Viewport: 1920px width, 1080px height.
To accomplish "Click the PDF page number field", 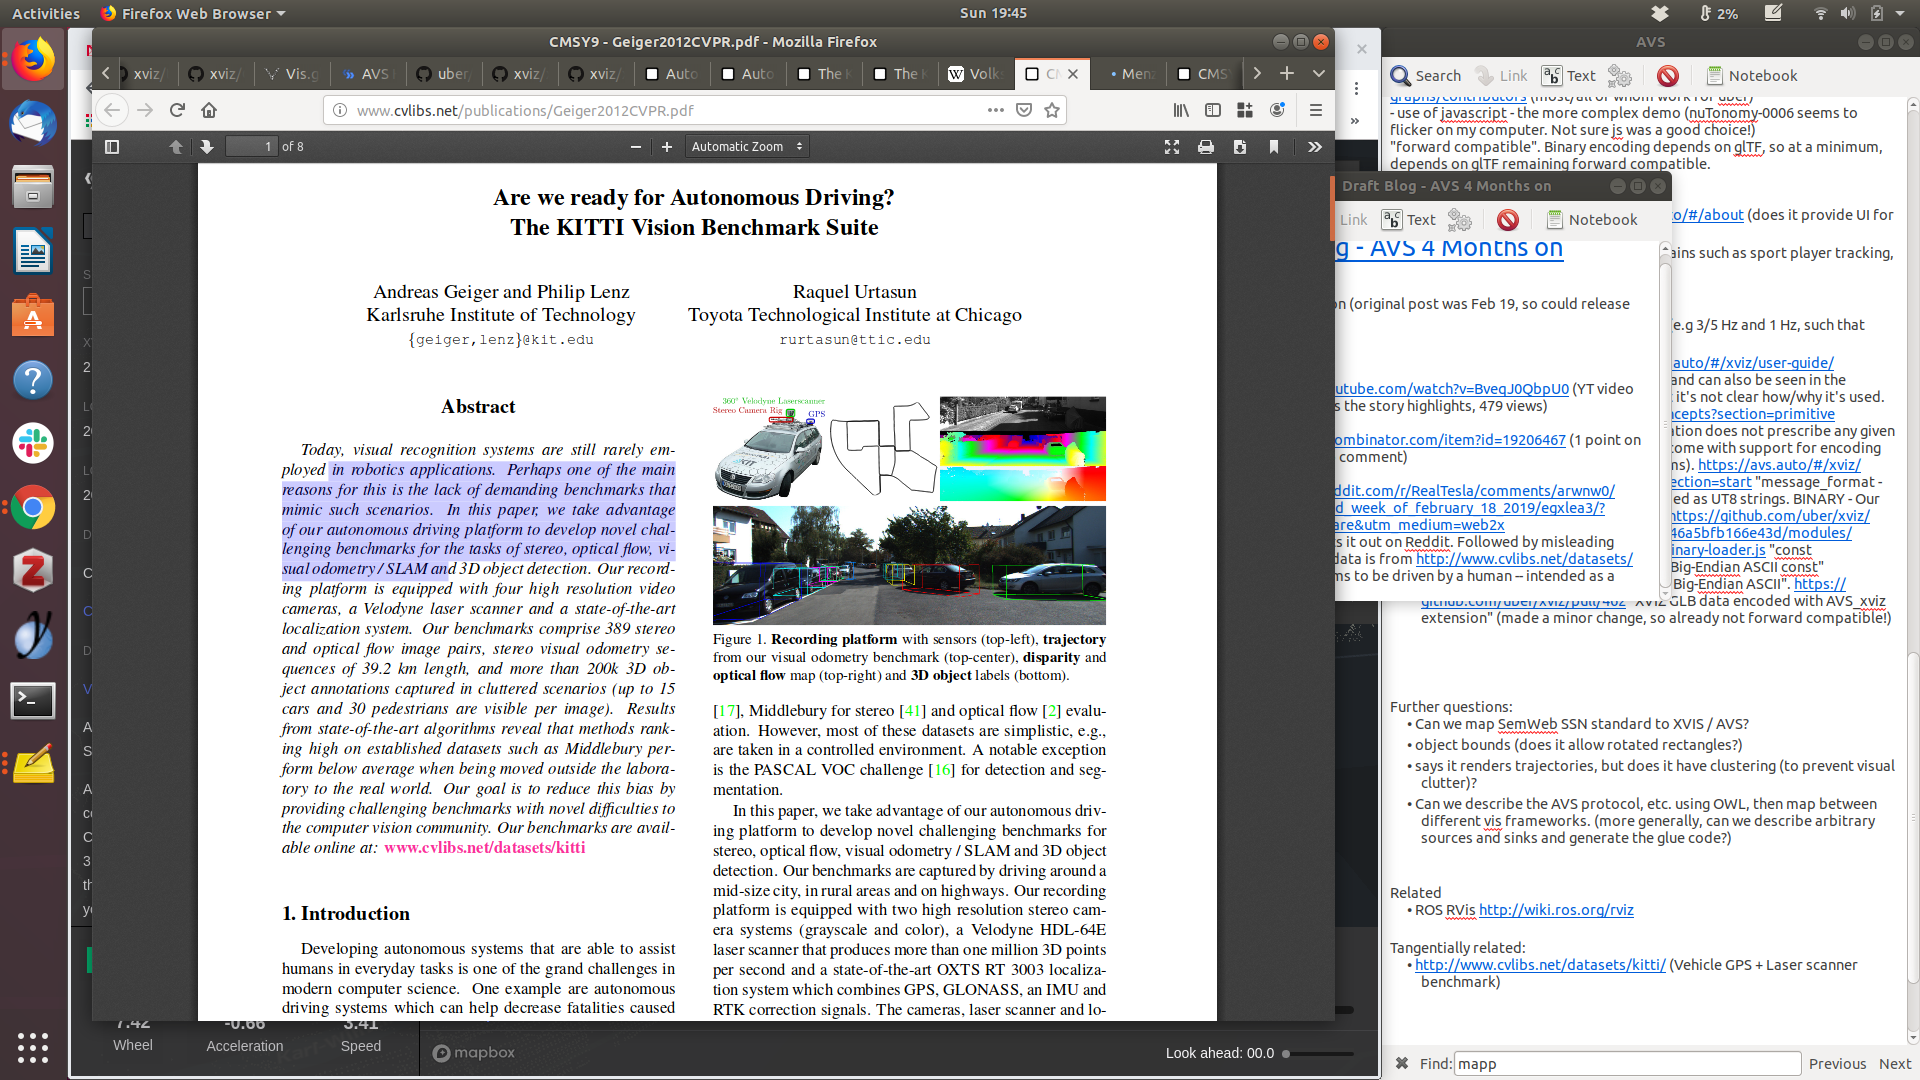I will [x=250, y=147].
